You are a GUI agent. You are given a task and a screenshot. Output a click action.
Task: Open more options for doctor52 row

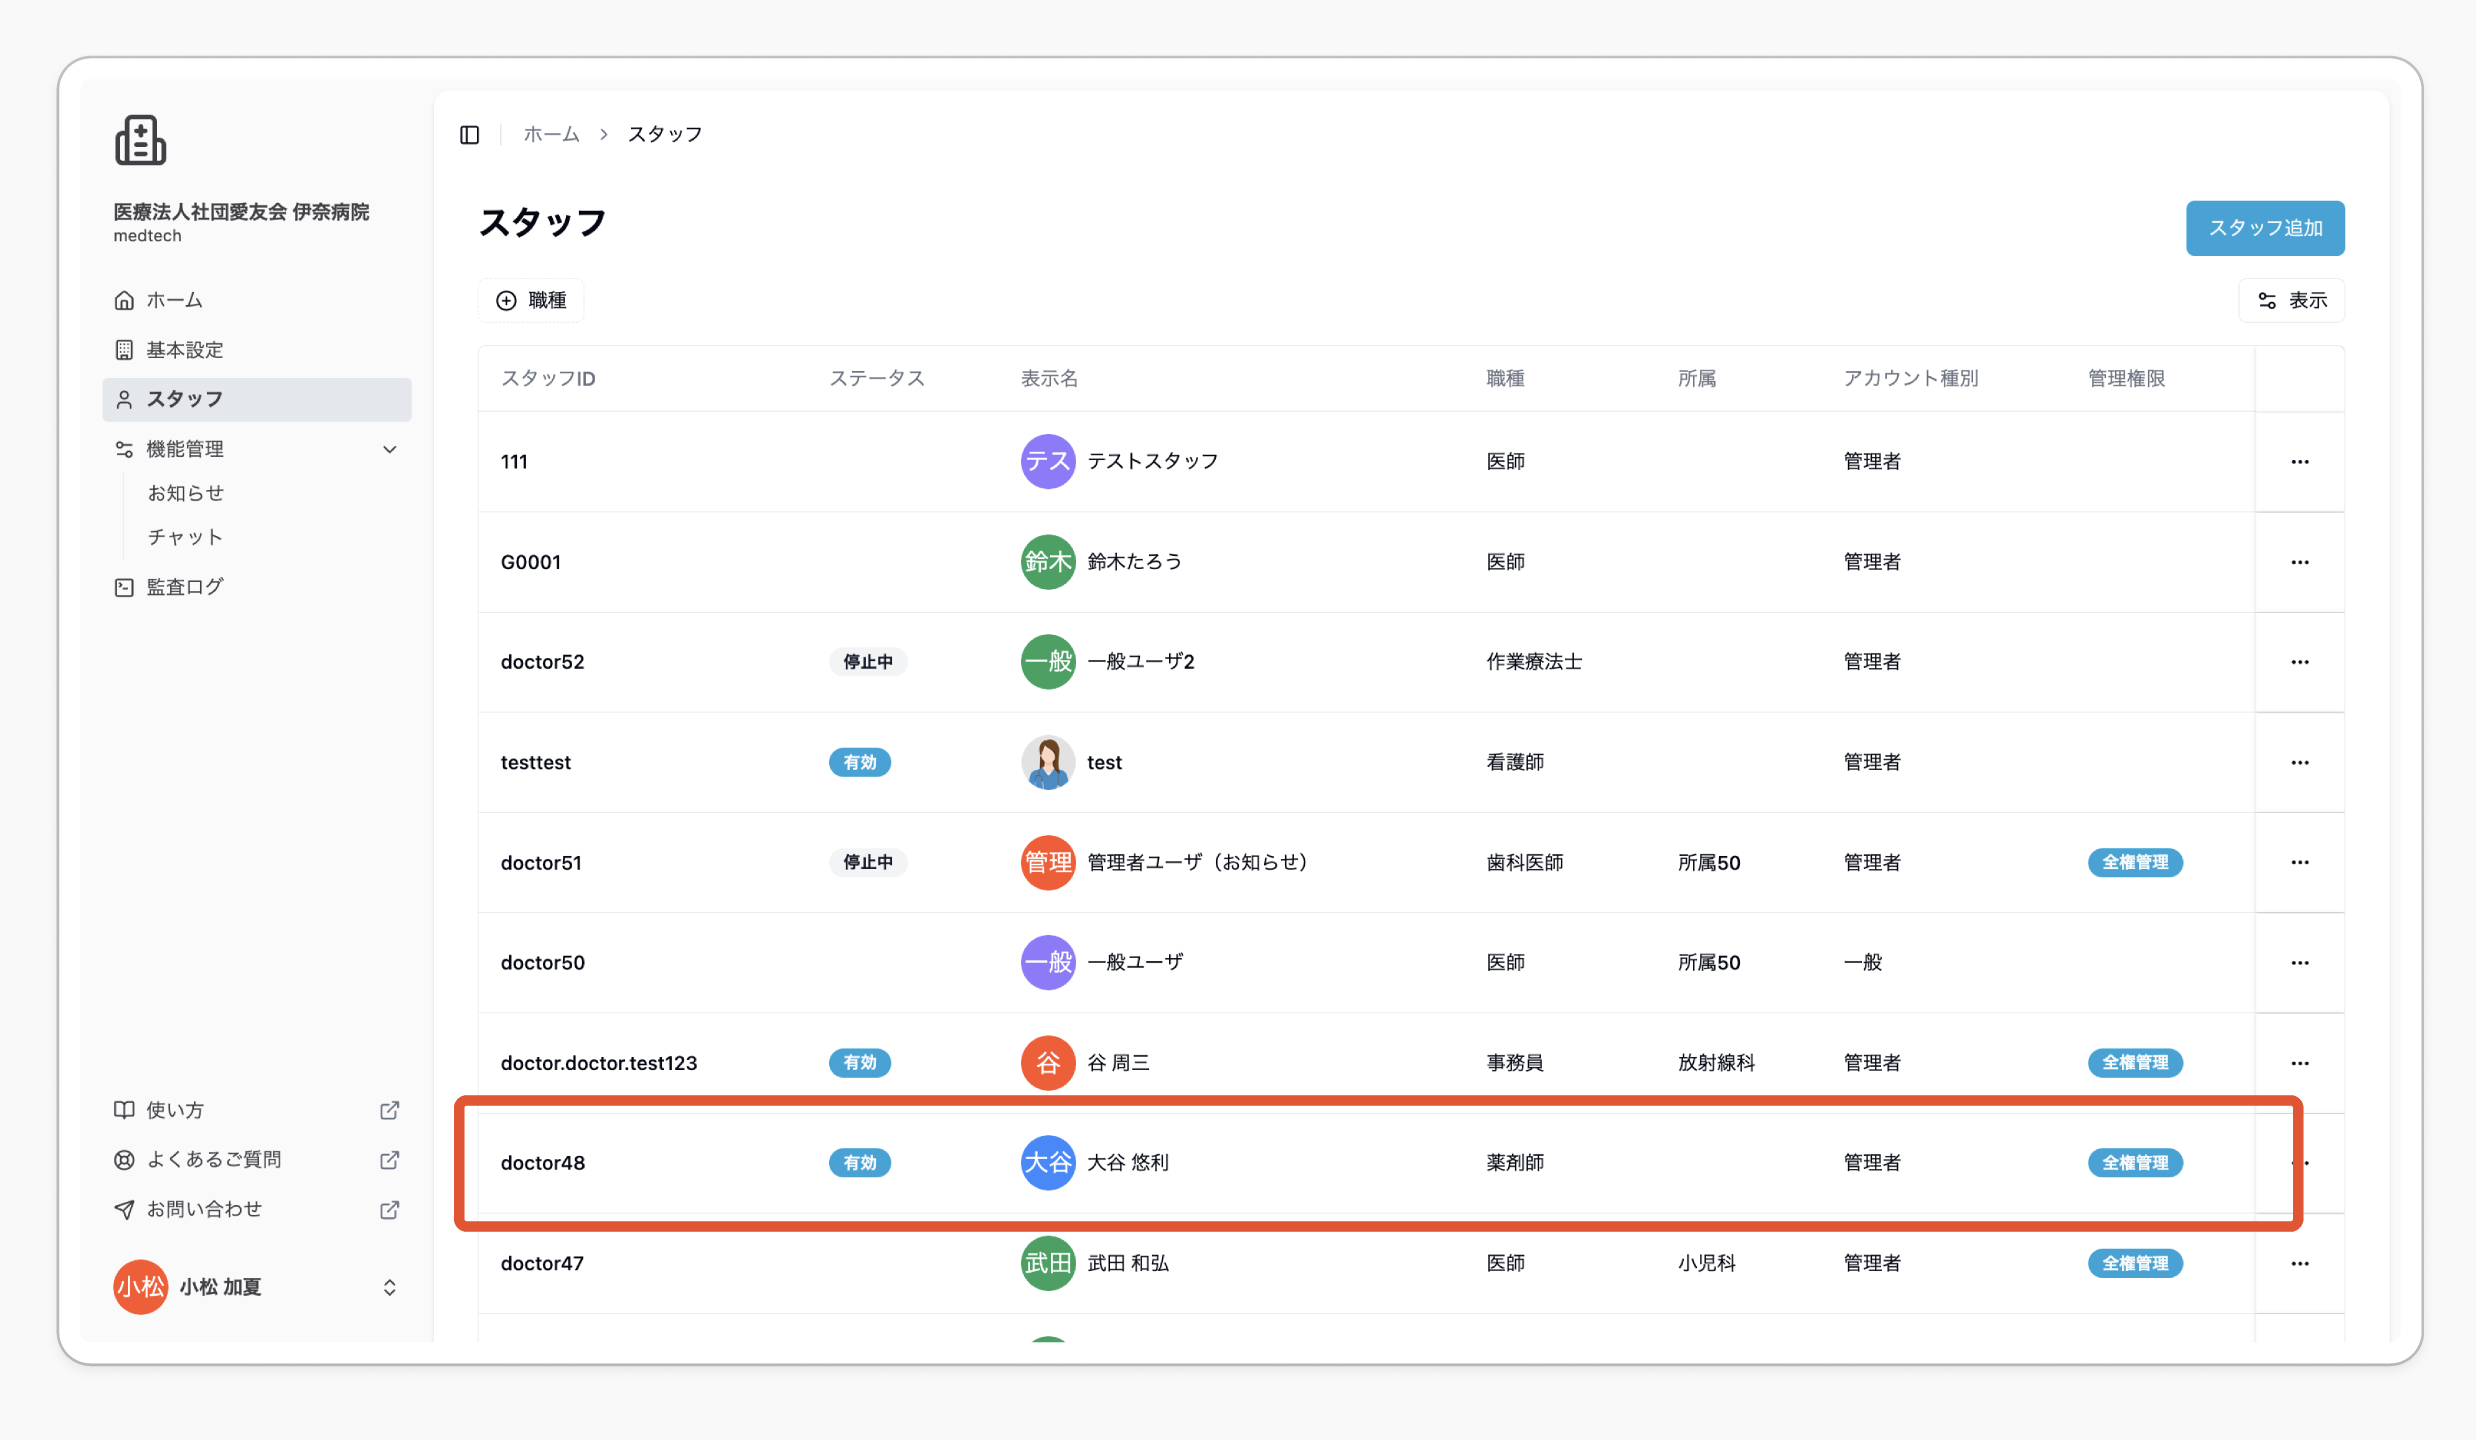point(2300,662)
